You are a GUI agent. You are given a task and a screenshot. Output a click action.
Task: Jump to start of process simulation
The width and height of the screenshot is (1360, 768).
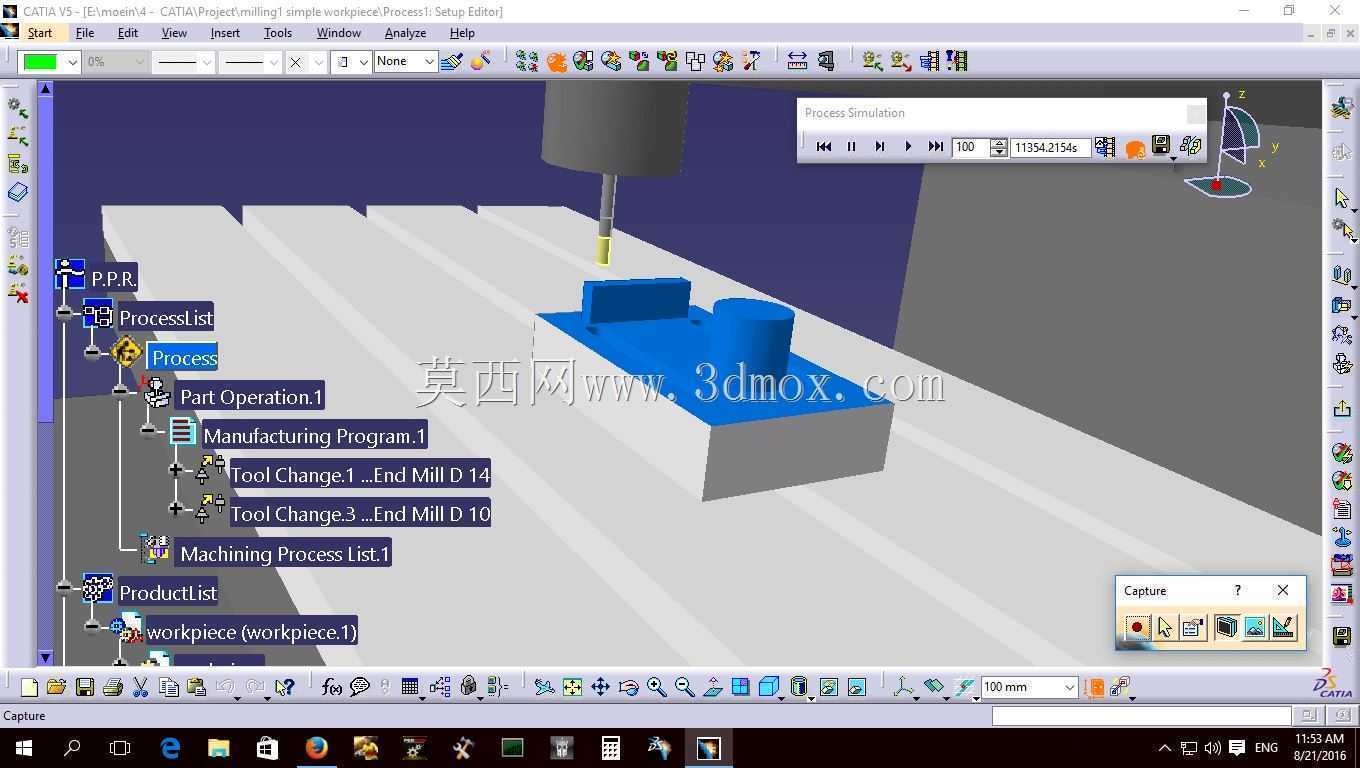click(x=824, y=147)
